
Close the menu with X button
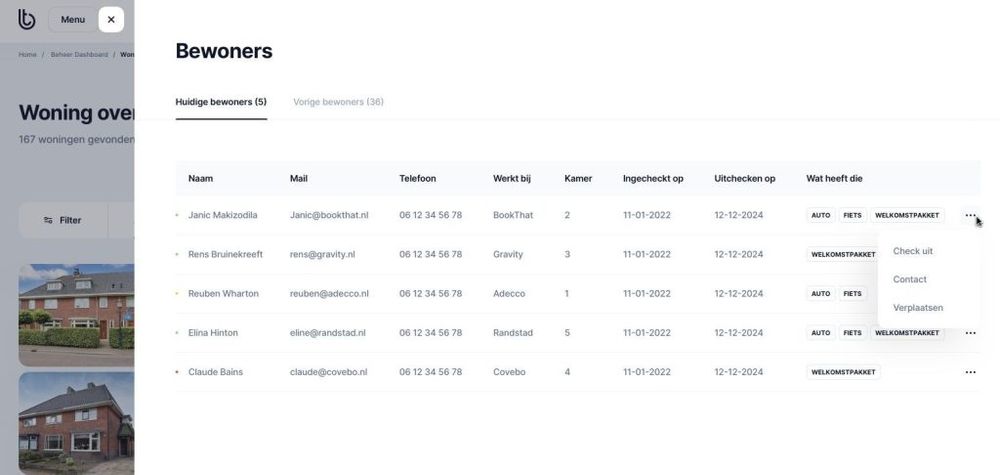point(111,20)
